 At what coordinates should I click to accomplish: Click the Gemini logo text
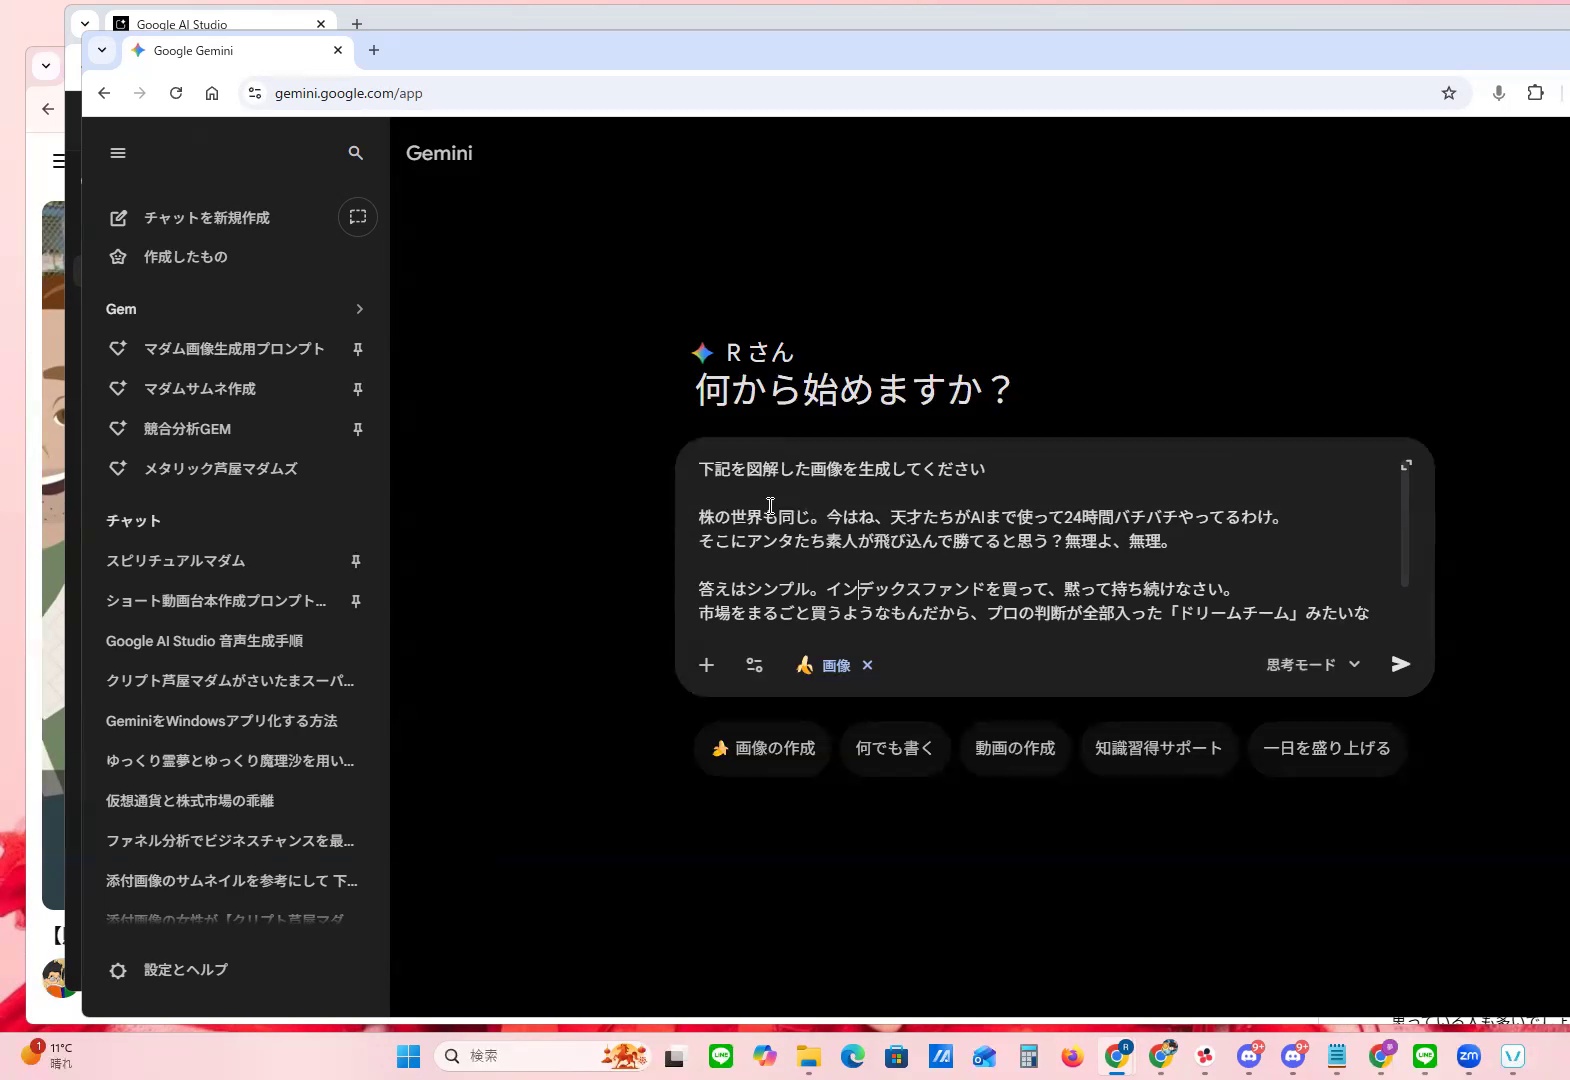pyautogui.click(x=439, y=153)
